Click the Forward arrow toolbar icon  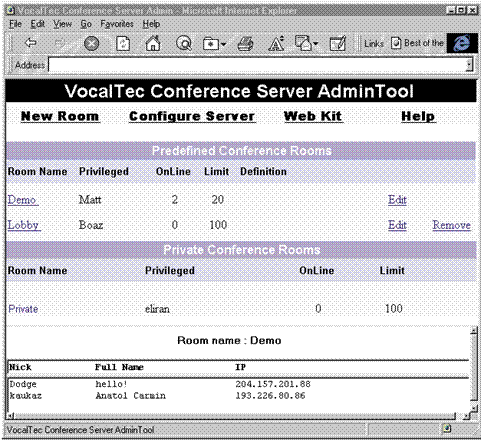(60, 43)
